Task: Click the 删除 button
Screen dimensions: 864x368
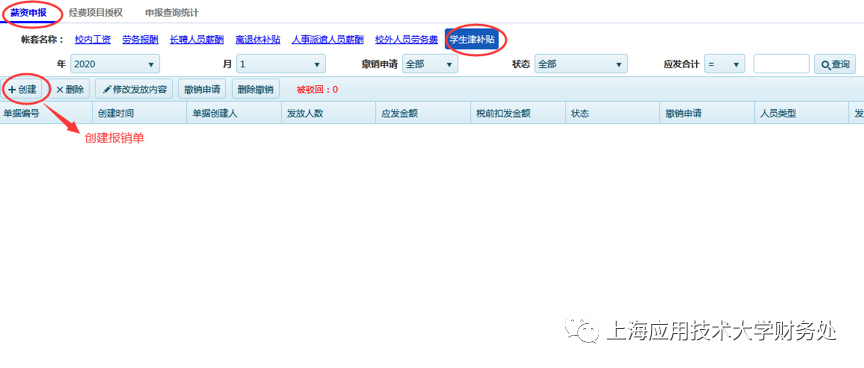Action: point(69,89)
